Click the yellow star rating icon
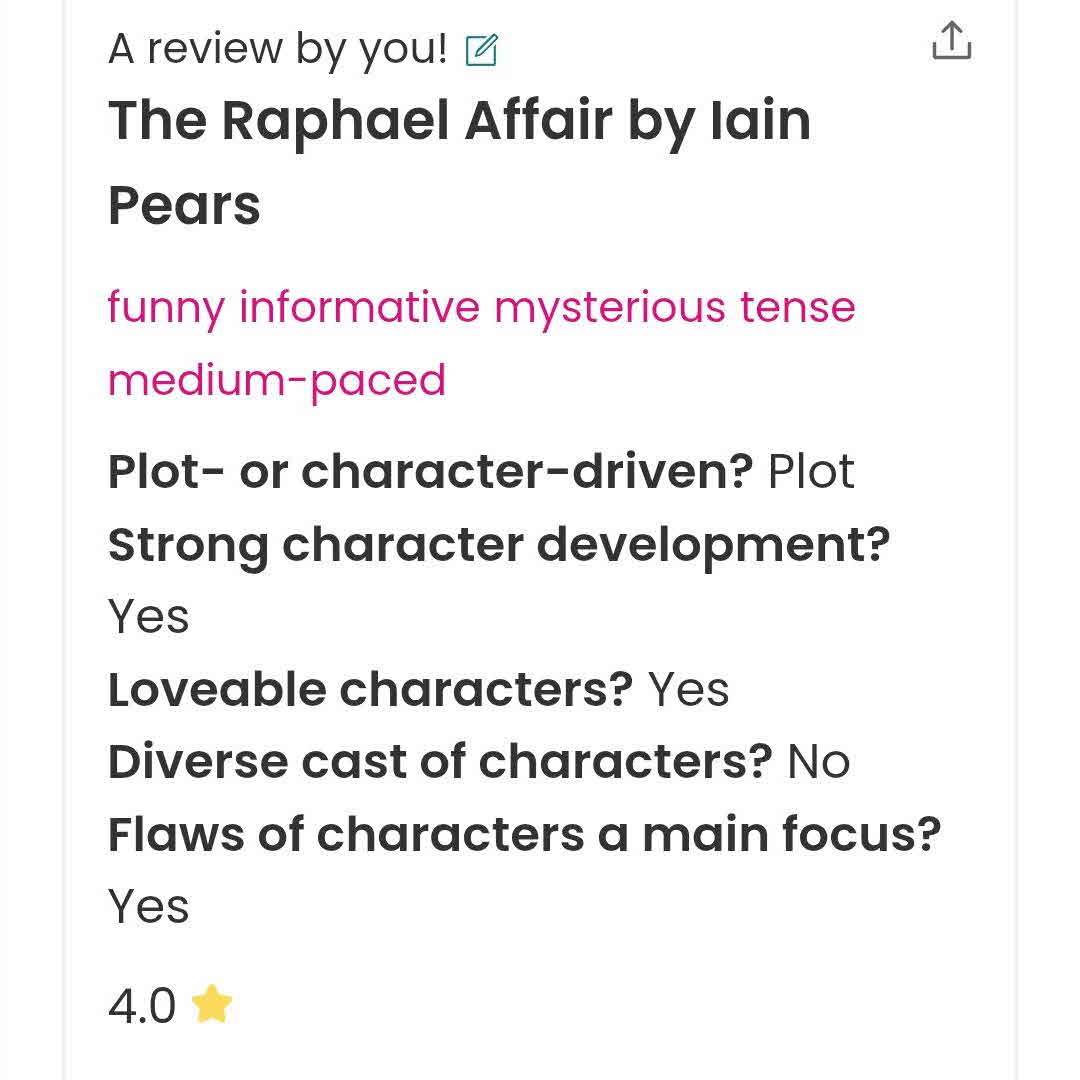 click(x=212, y=1004)
